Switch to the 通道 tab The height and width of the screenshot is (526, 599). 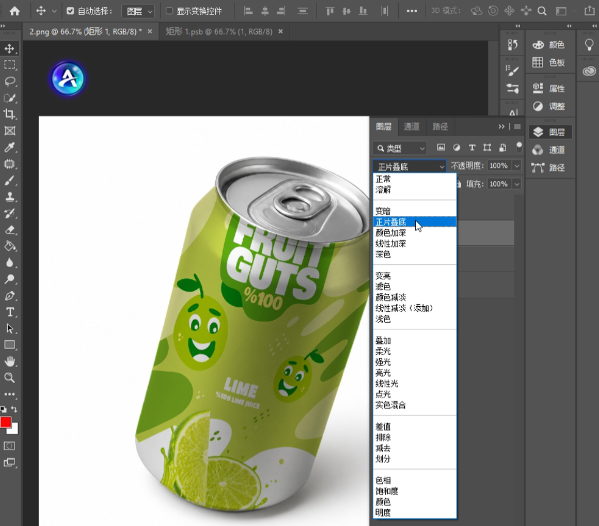point(411,126)
